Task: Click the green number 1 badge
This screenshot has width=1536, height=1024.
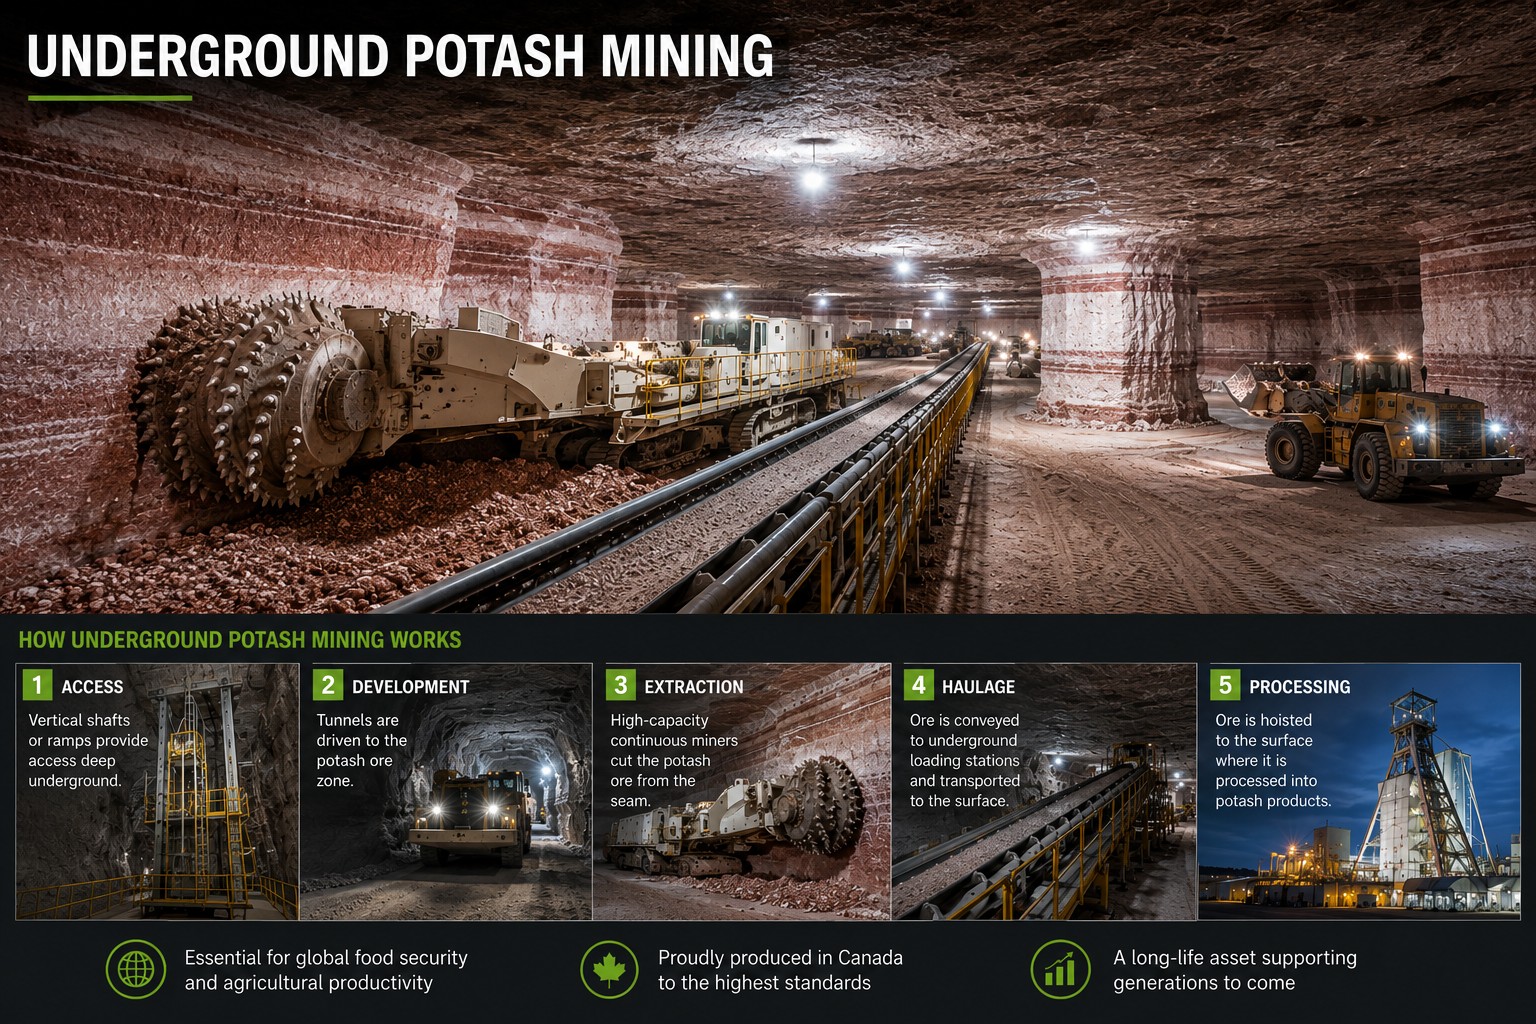Action: tap(37, 685)
